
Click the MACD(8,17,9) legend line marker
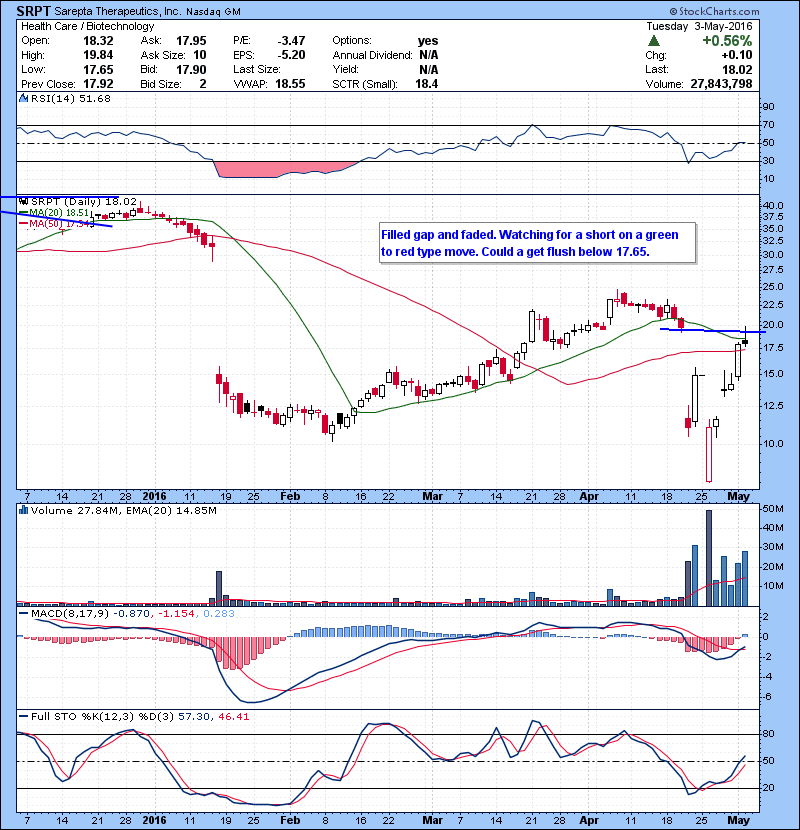click(23, 614)
